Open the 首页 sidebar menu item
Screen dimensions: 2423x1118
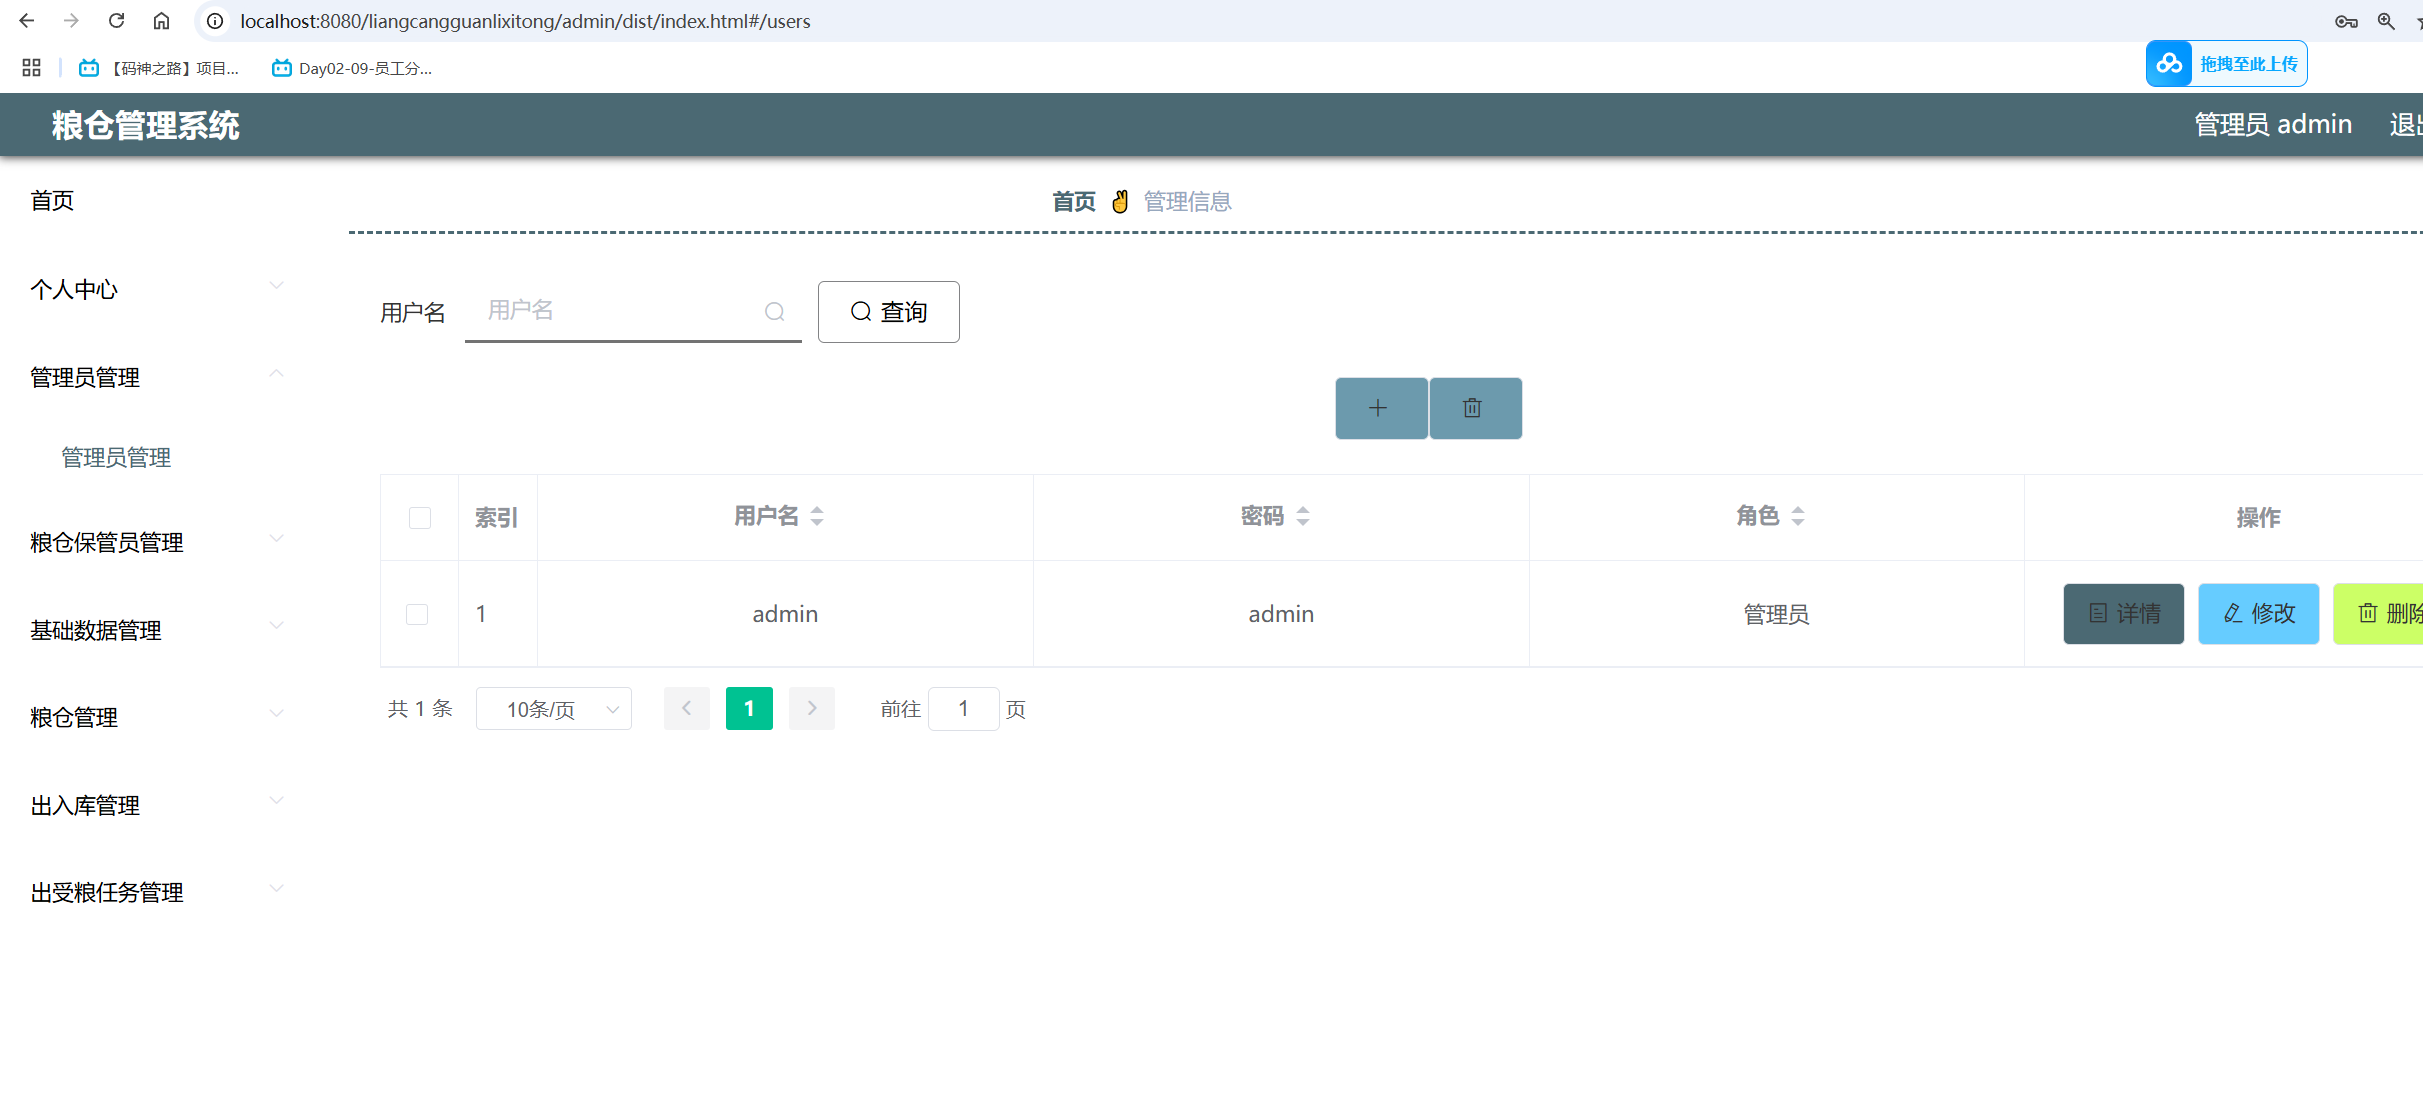tap(52, 201)
